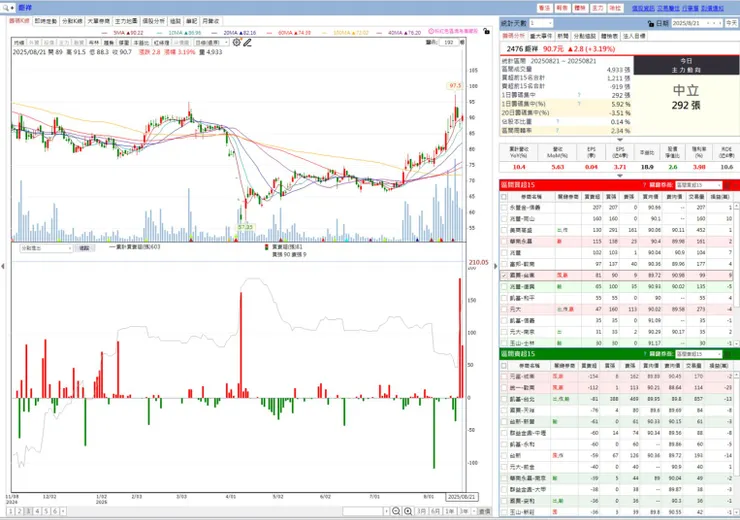Click help icon beside 1日籌碼集中
Image resolution: width=740 pixels, height=520 pixels.
pos(579,95)
